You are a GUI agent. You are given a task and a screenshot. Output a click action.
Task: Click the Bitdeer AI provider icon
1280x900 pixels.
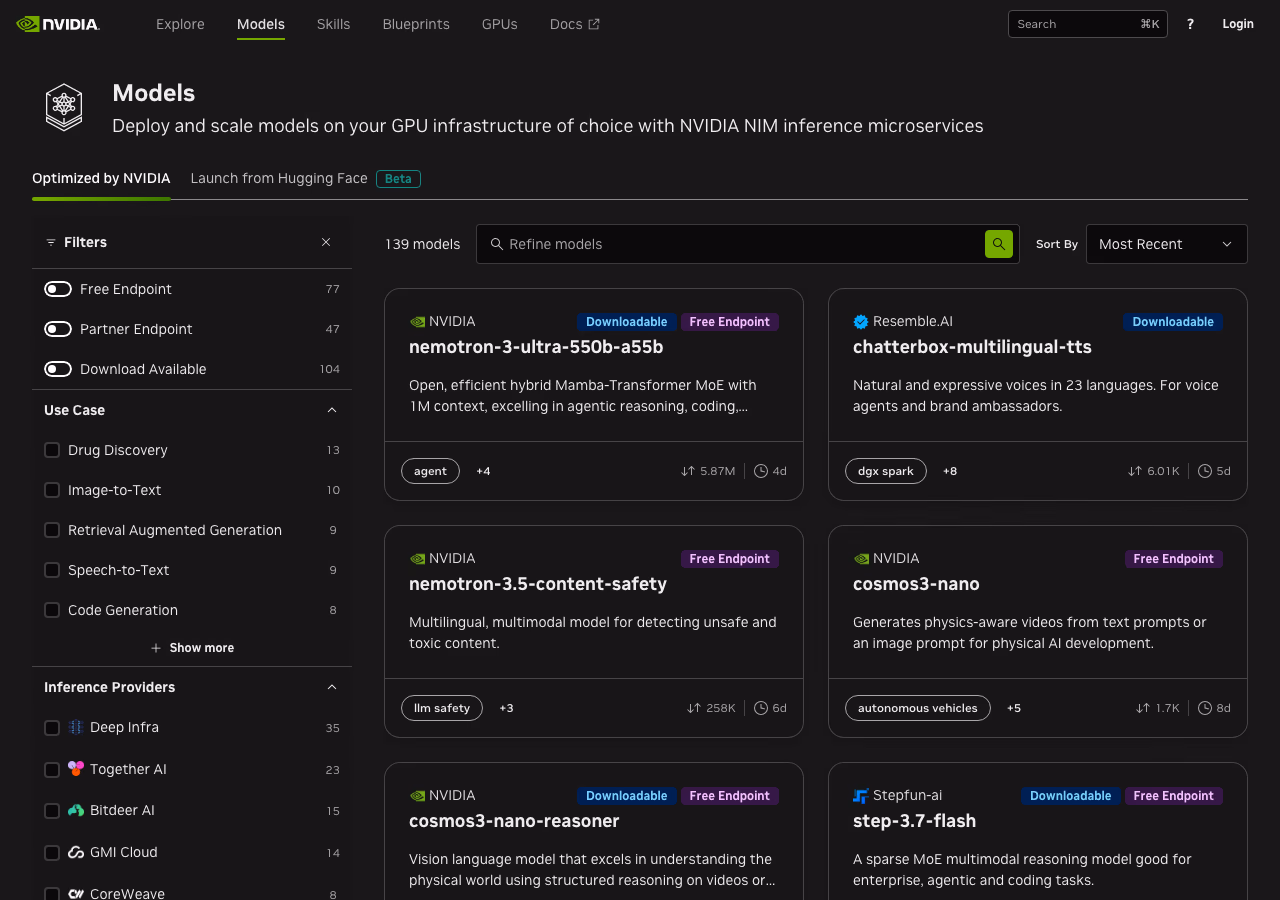(x=76, y=811)
